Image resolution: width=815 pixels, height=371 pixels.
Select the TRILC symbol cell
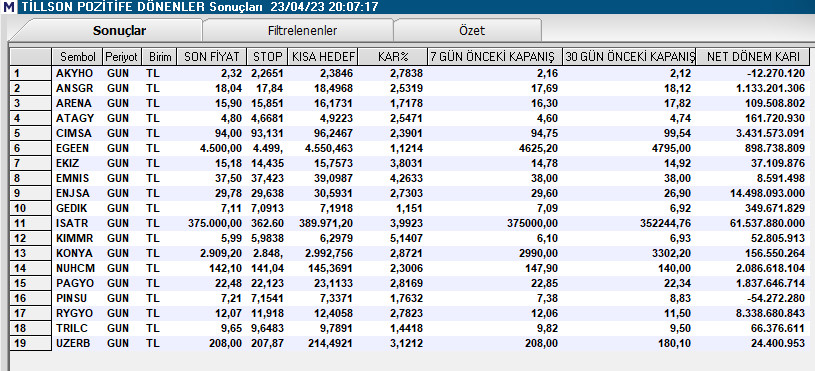click(72, 328)
